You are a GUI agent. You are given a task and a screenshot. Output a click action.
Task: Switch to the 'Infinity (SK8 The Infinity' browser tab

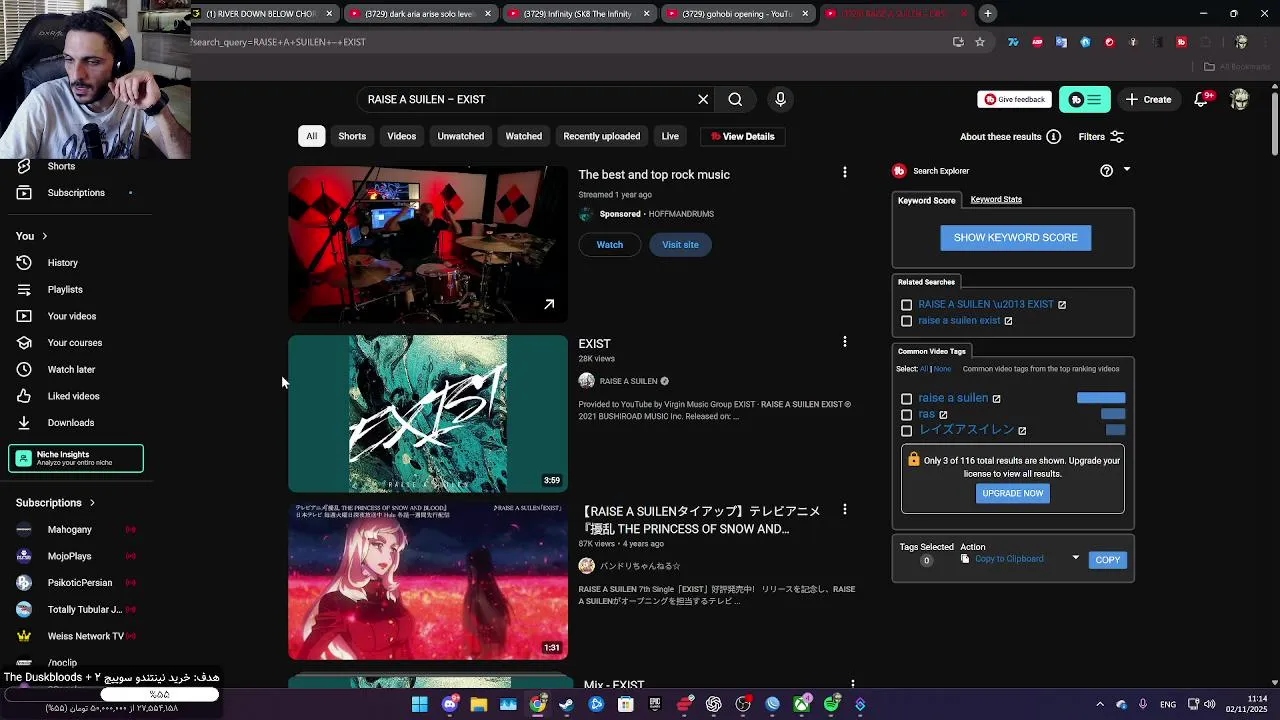click(x=580, y=14)
